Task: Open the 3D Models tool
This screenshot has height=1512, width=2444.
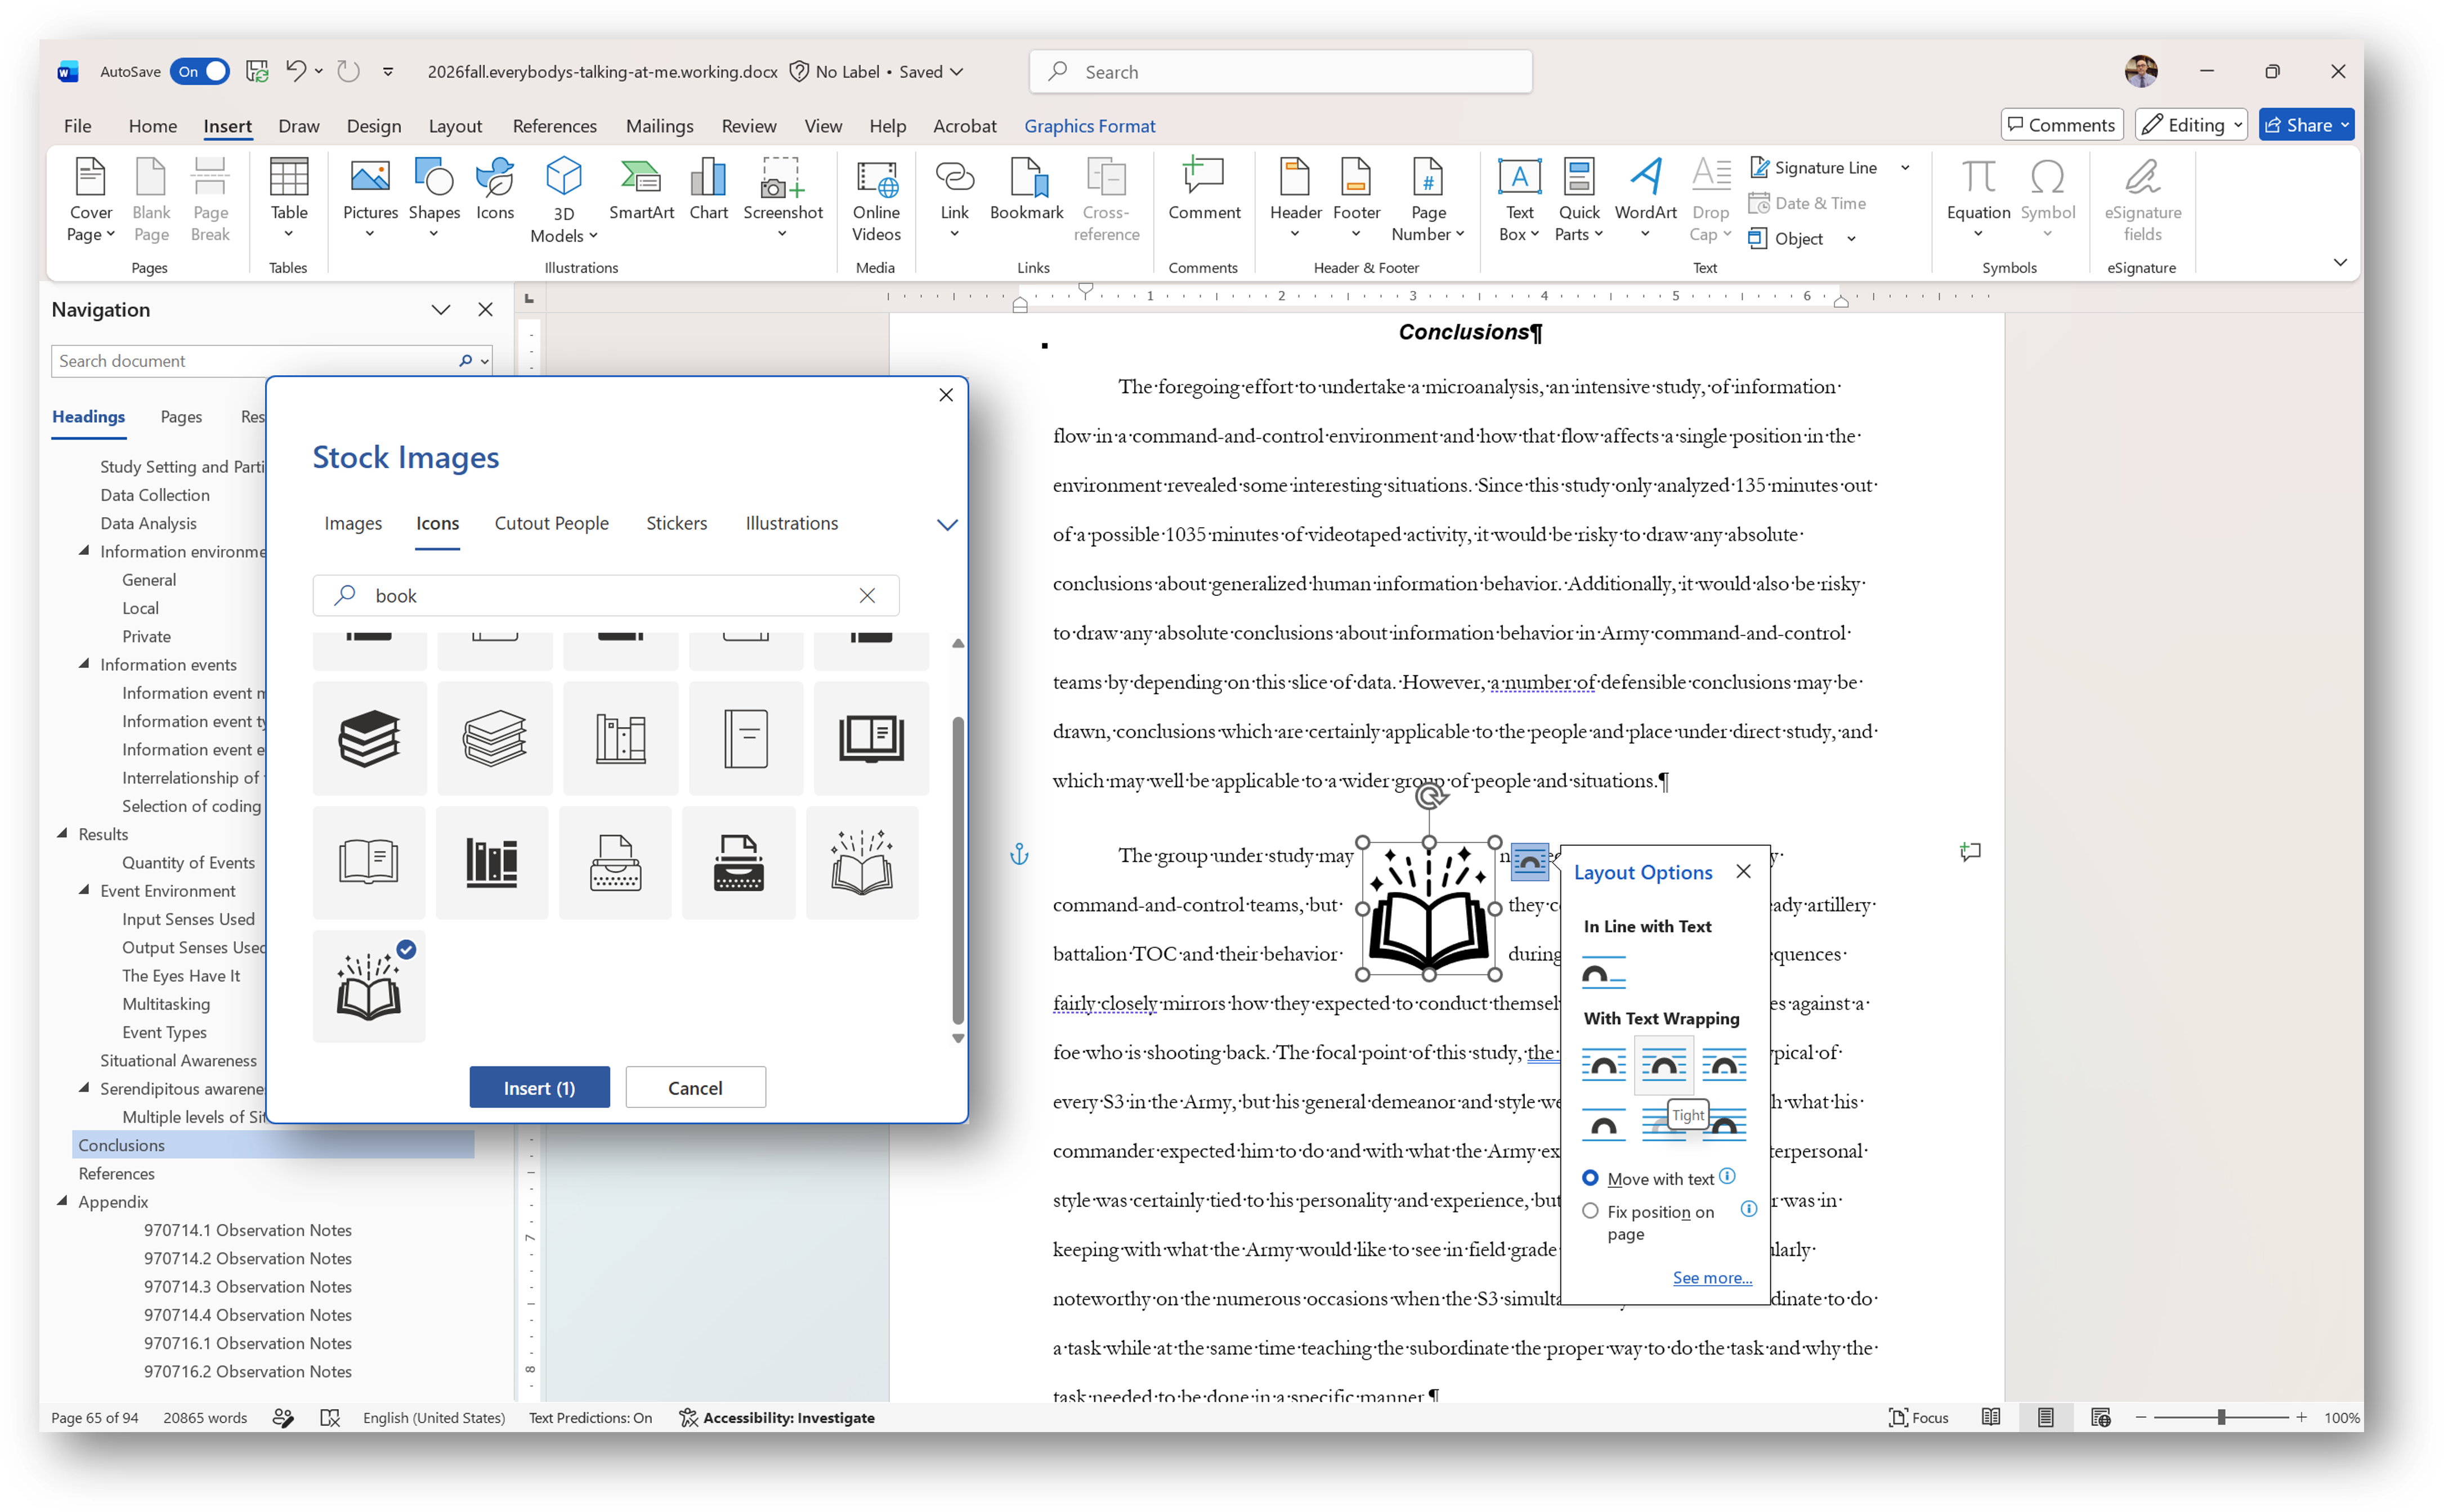Action: [x=563, y=199]
